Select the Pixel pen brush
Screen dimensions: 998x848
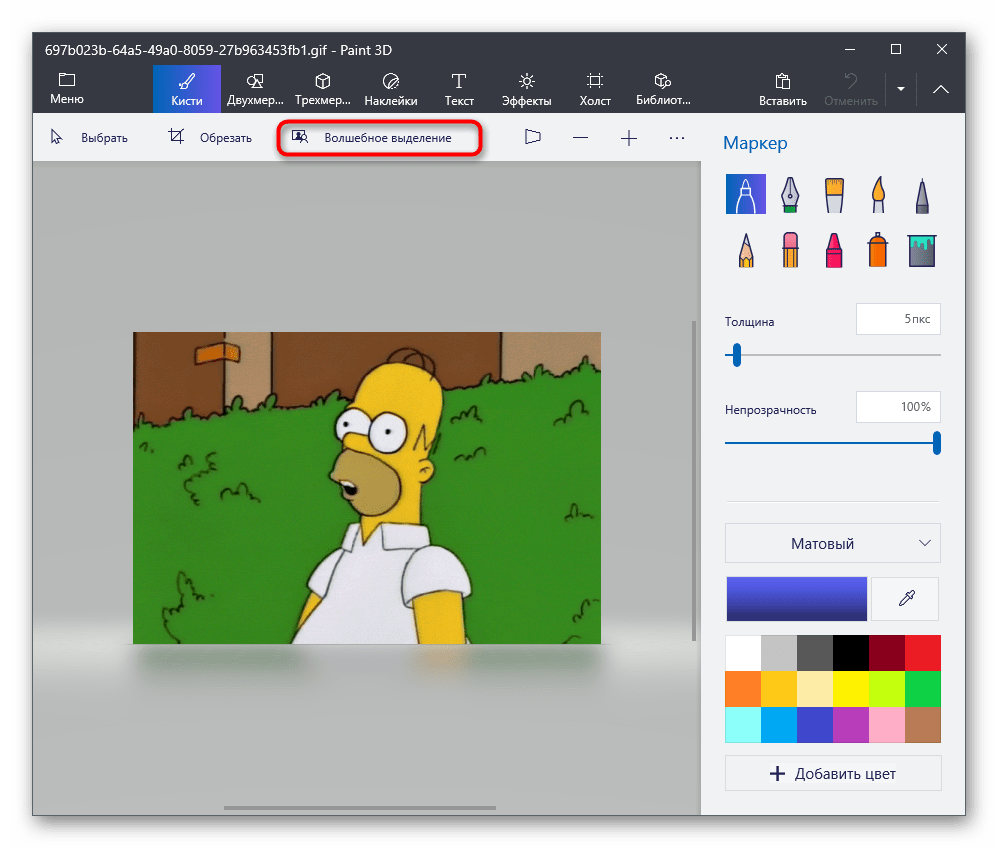921,194
